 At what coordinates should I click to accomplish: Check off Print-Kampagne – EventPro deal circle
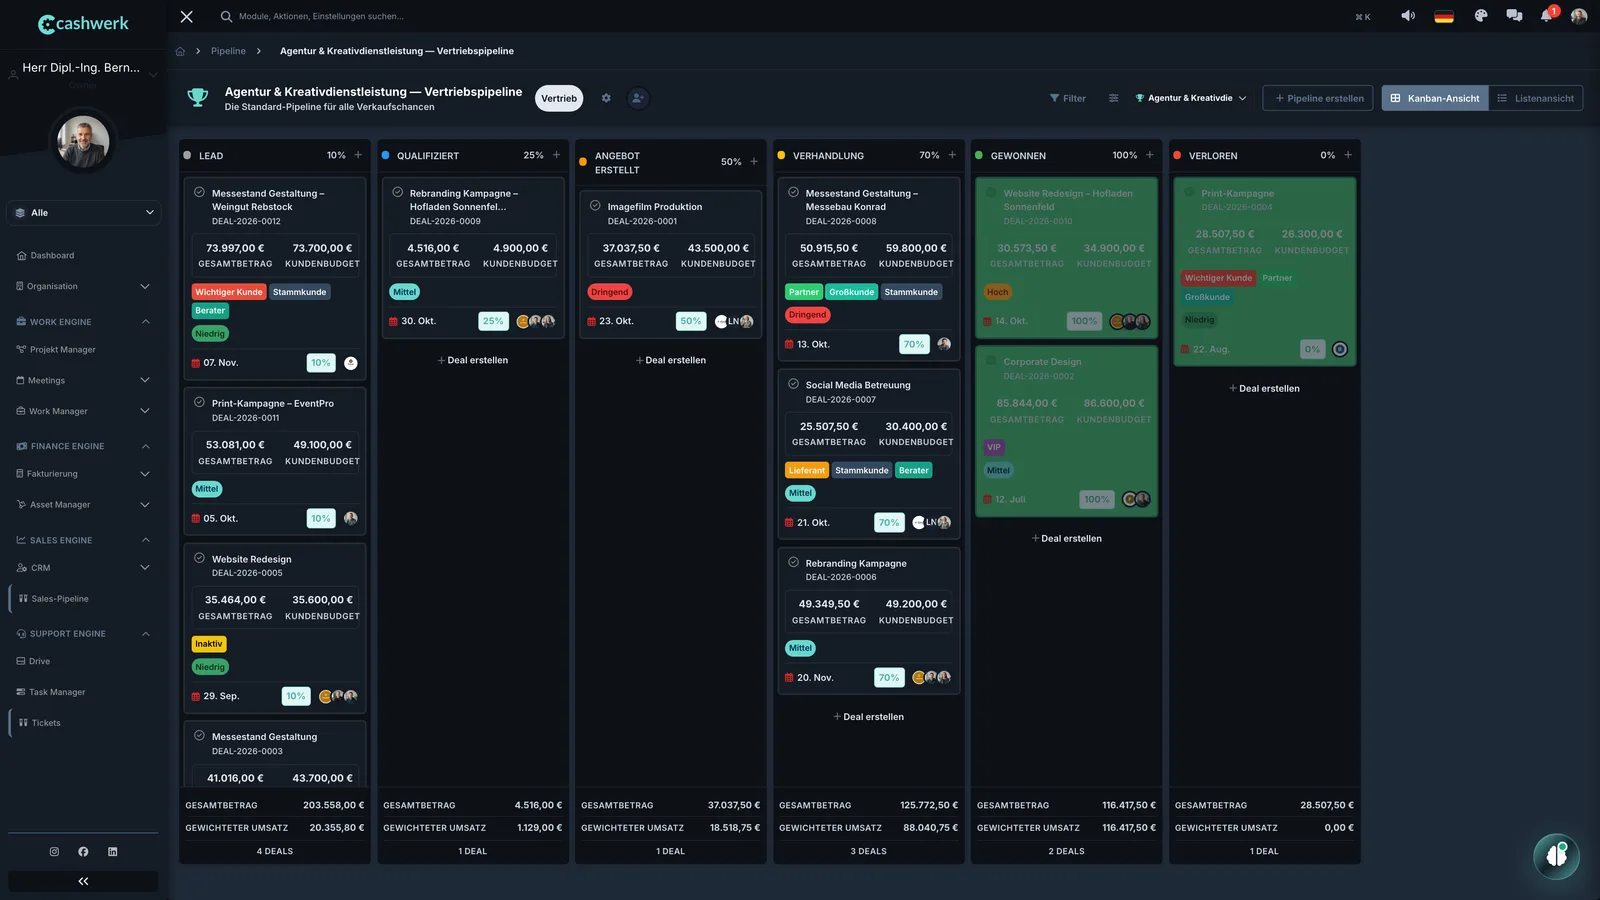(199, 402)
